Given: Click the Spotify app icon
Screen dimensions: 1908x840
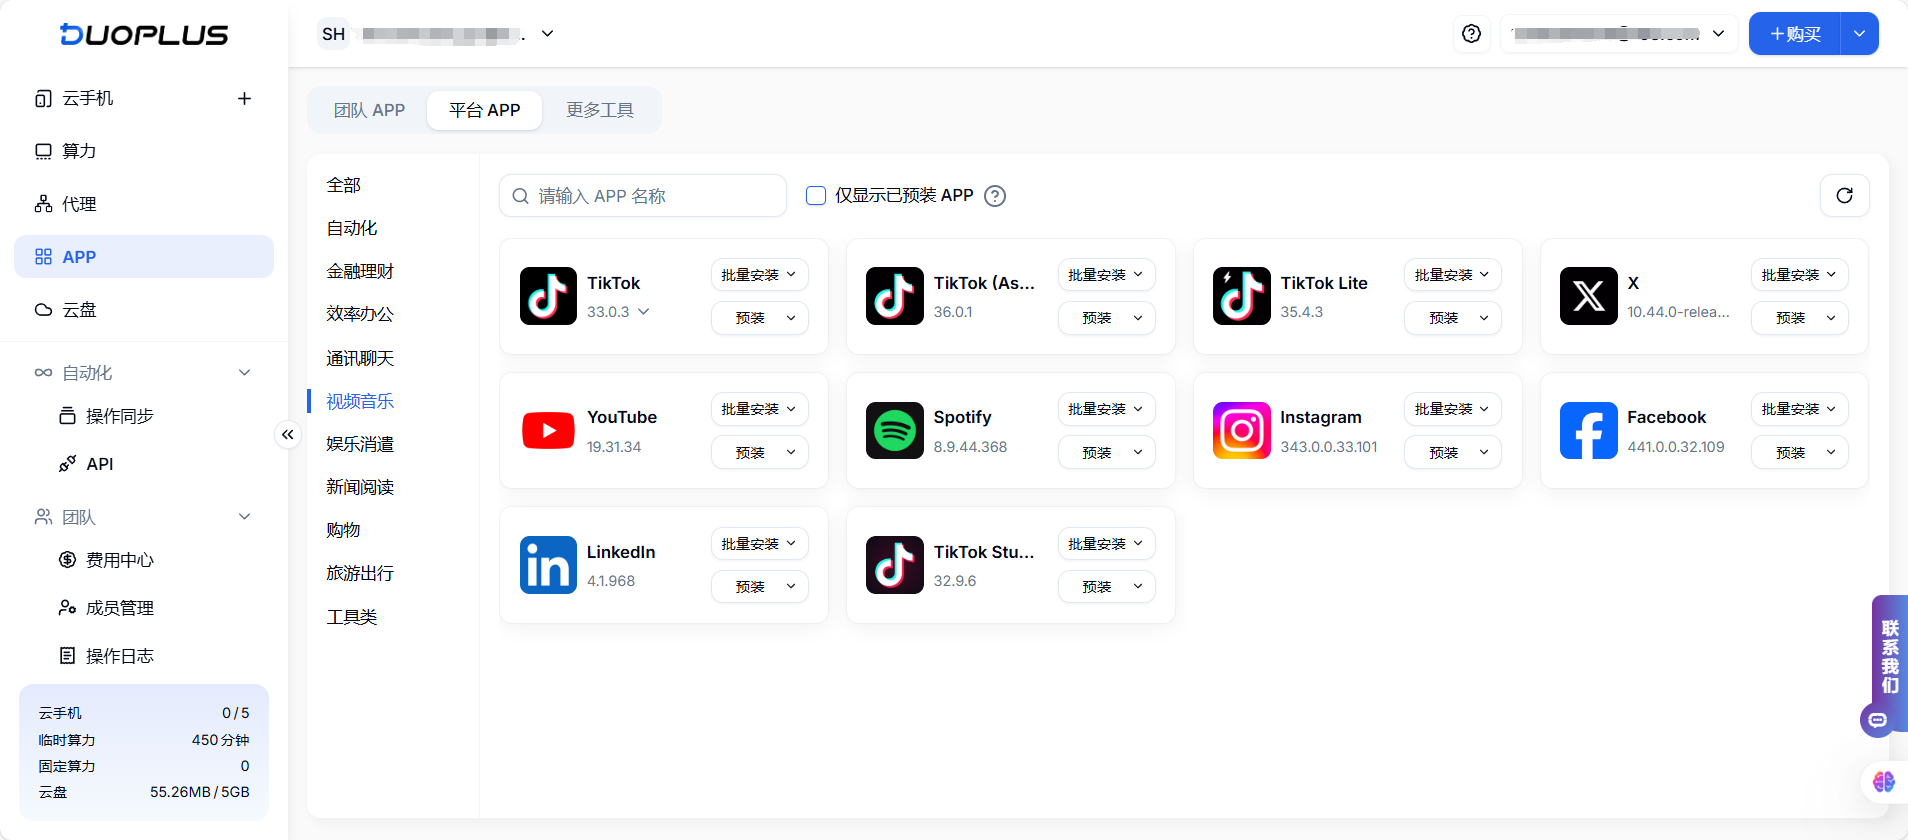Looking at the screenshot, I should pyautogui.click(x=894, y=431).
